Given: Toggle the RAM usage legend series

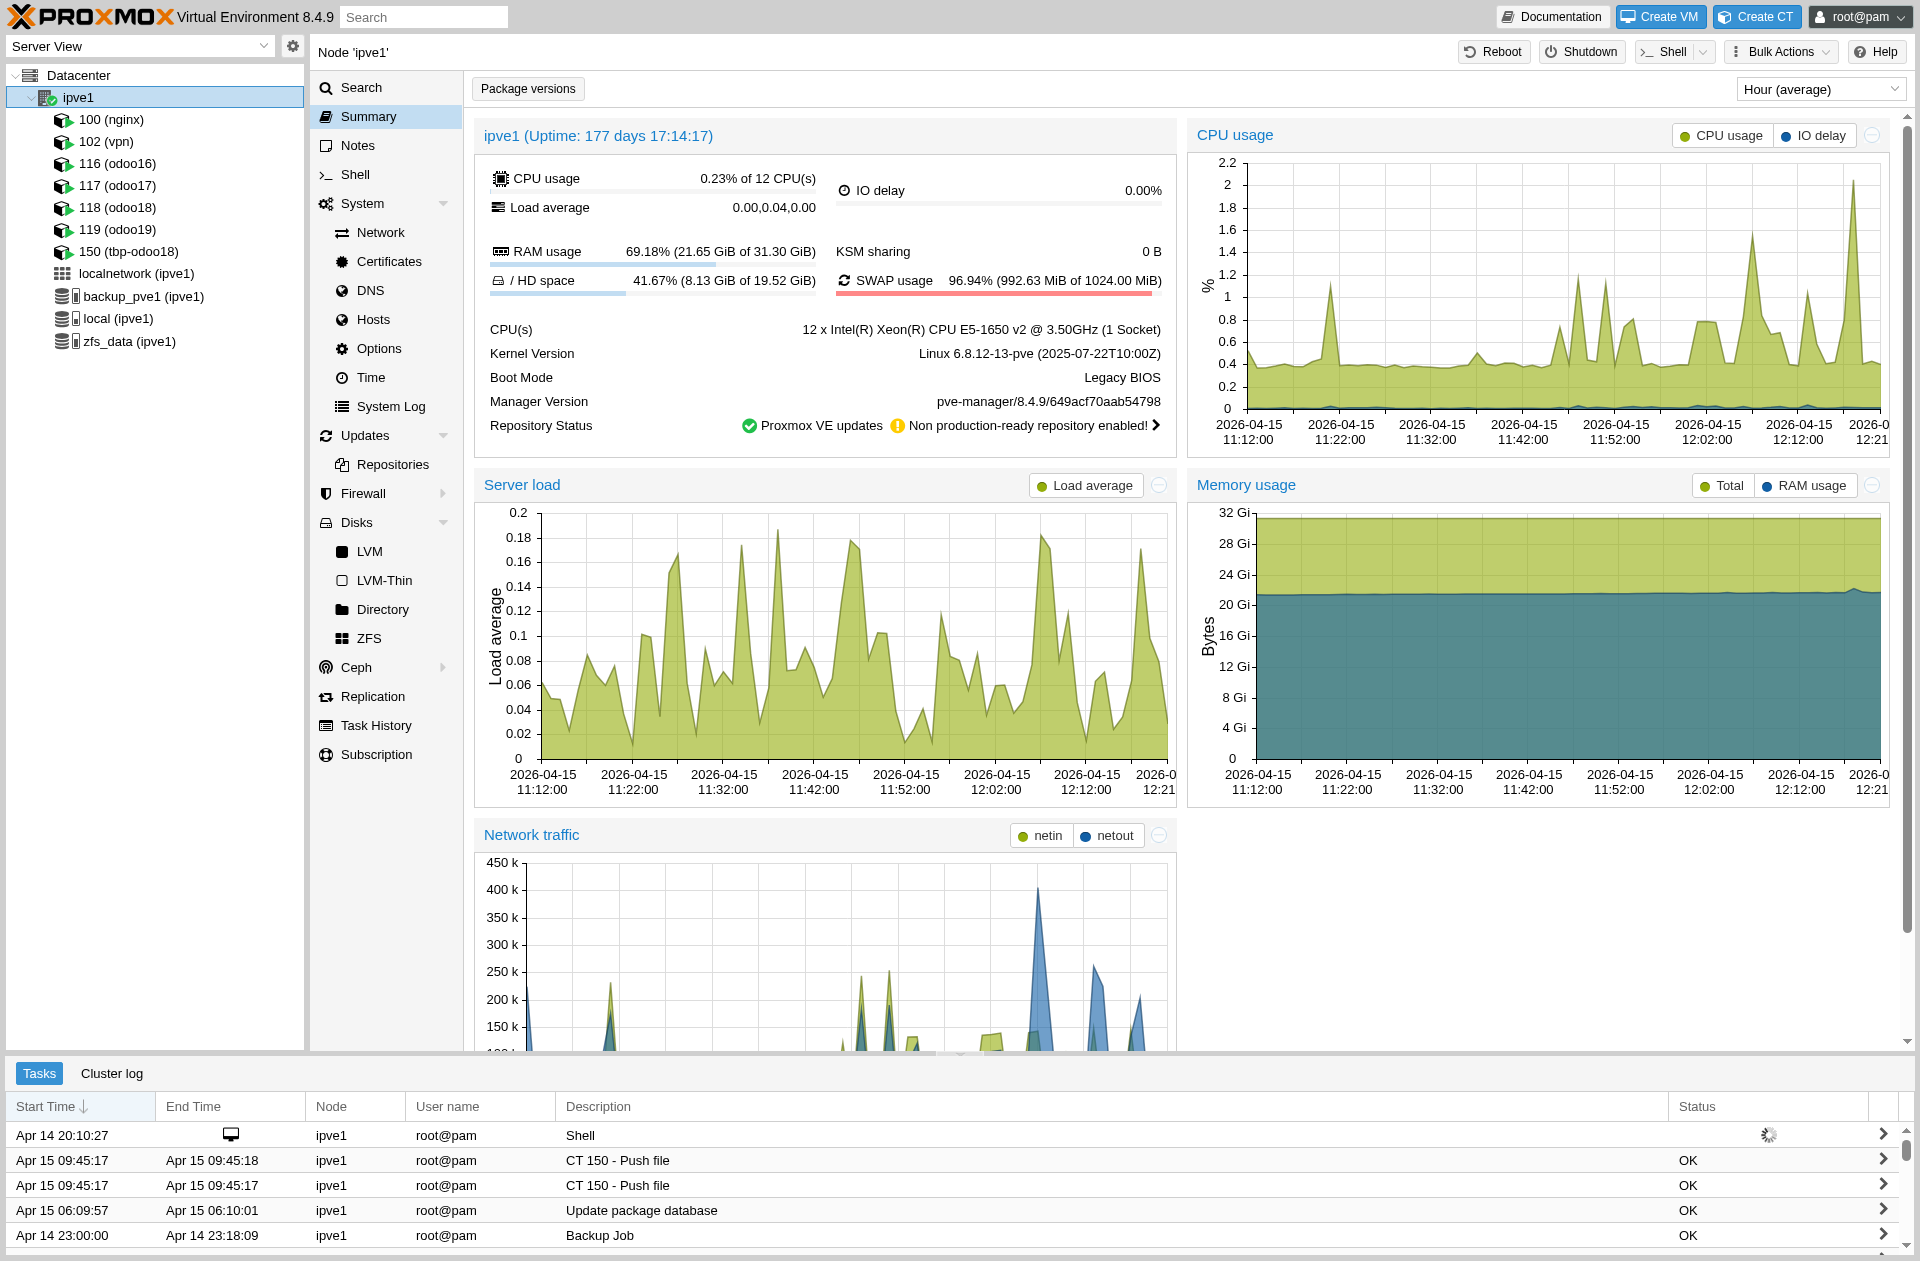Looking at the screenshot, I should tap(1805, 486).
